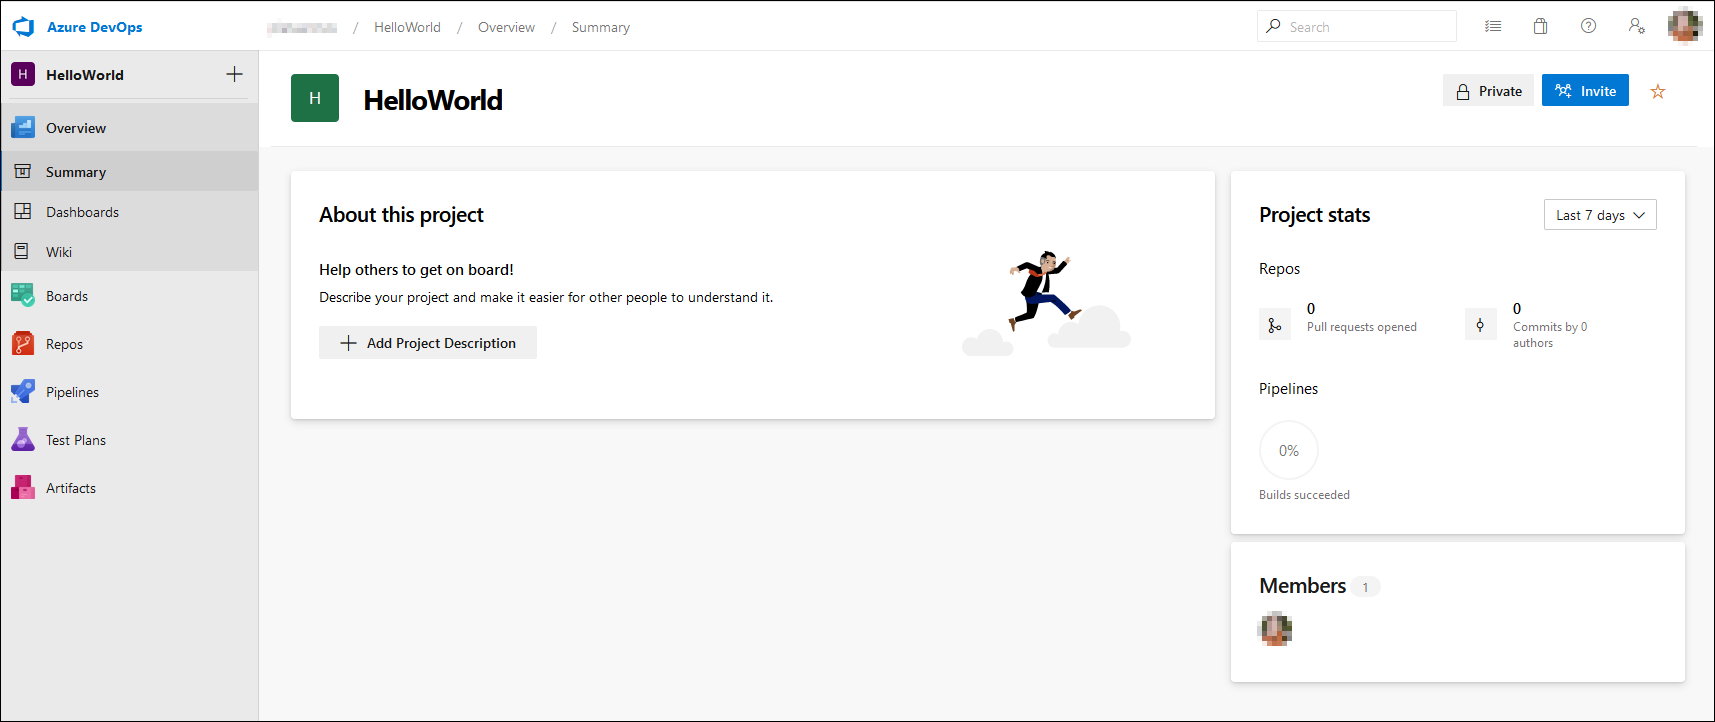The height and width of the screenshot is (722, 1715).
Task: Open the Pipelines icon in sidebar
Action: click(23, 391)
